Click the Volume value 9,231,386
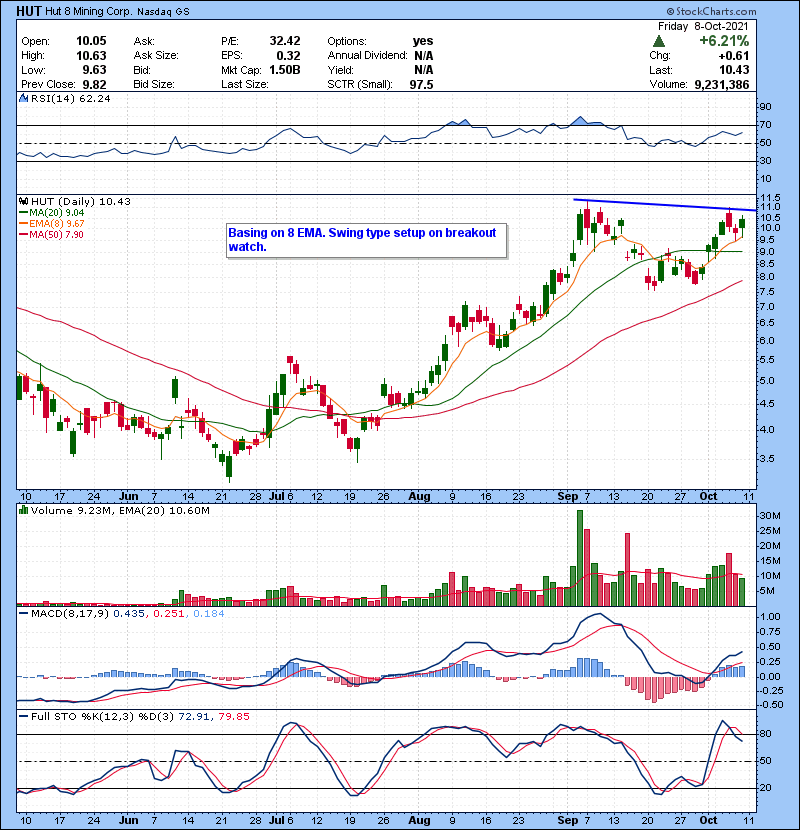The width and height of the screenshot is (800, 830). (722, 85)
